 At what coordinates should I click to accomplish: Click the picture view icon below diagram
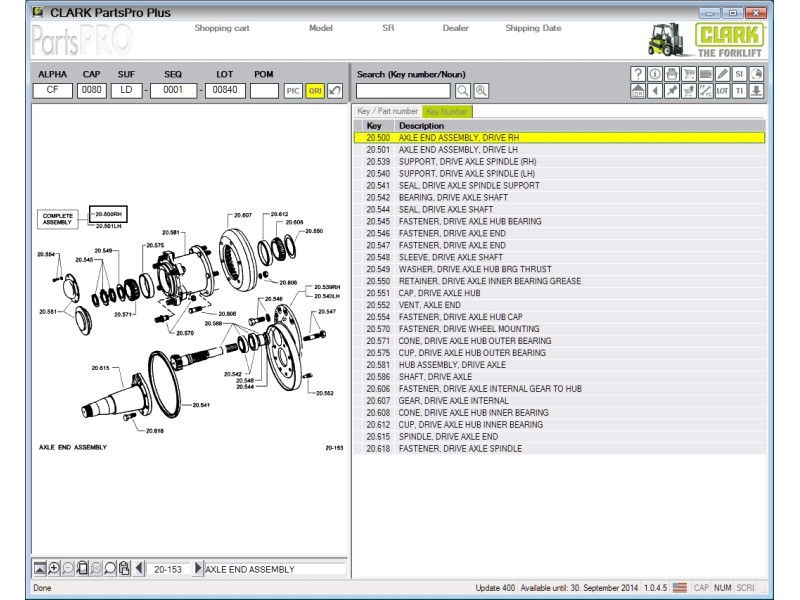[39, 568]
